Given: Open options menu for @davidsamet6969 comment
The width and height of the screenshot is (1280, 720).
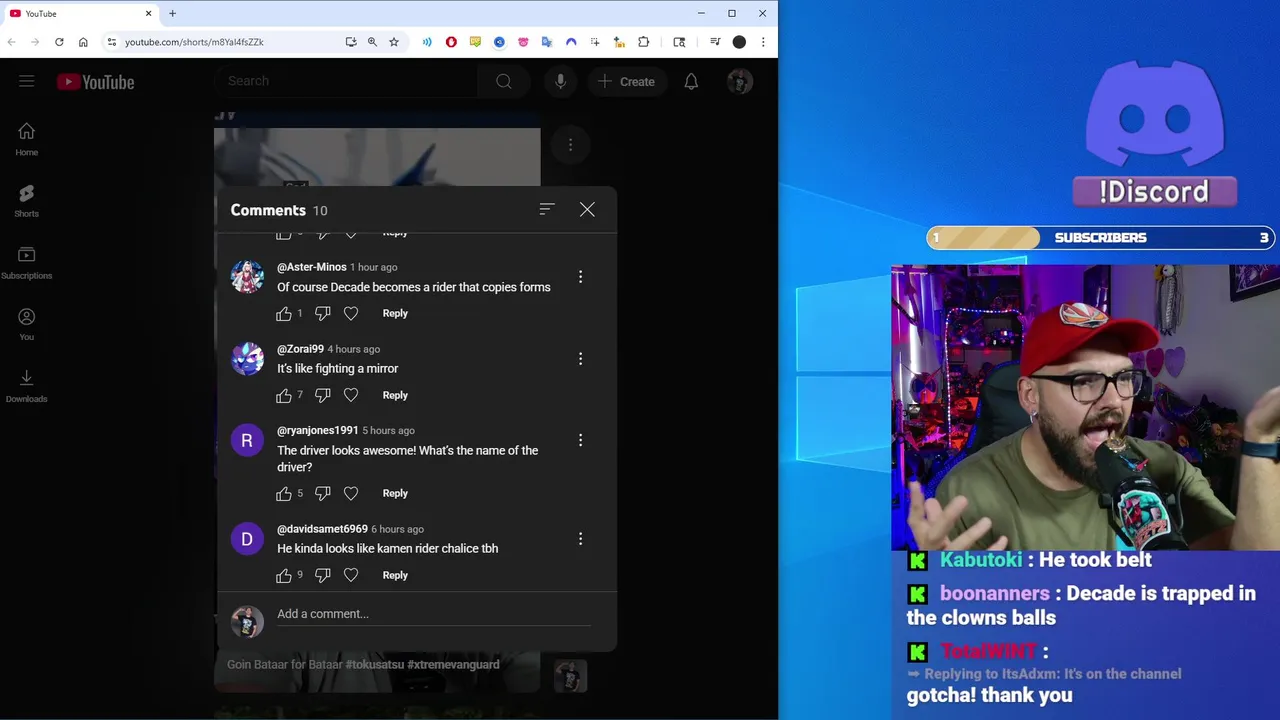Looking at the screenshot, I should pos(580,539).
